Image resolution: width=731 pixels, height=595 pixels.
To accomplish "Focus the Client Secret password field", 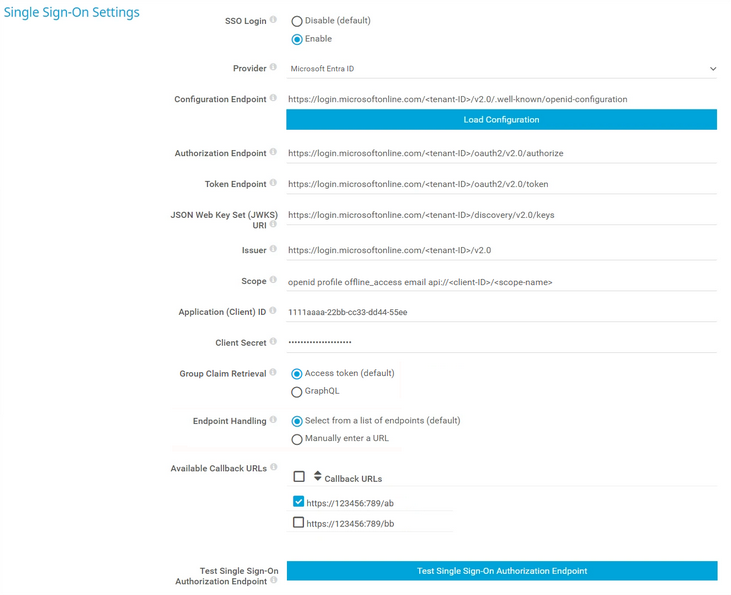I will (x=502, y=342).
